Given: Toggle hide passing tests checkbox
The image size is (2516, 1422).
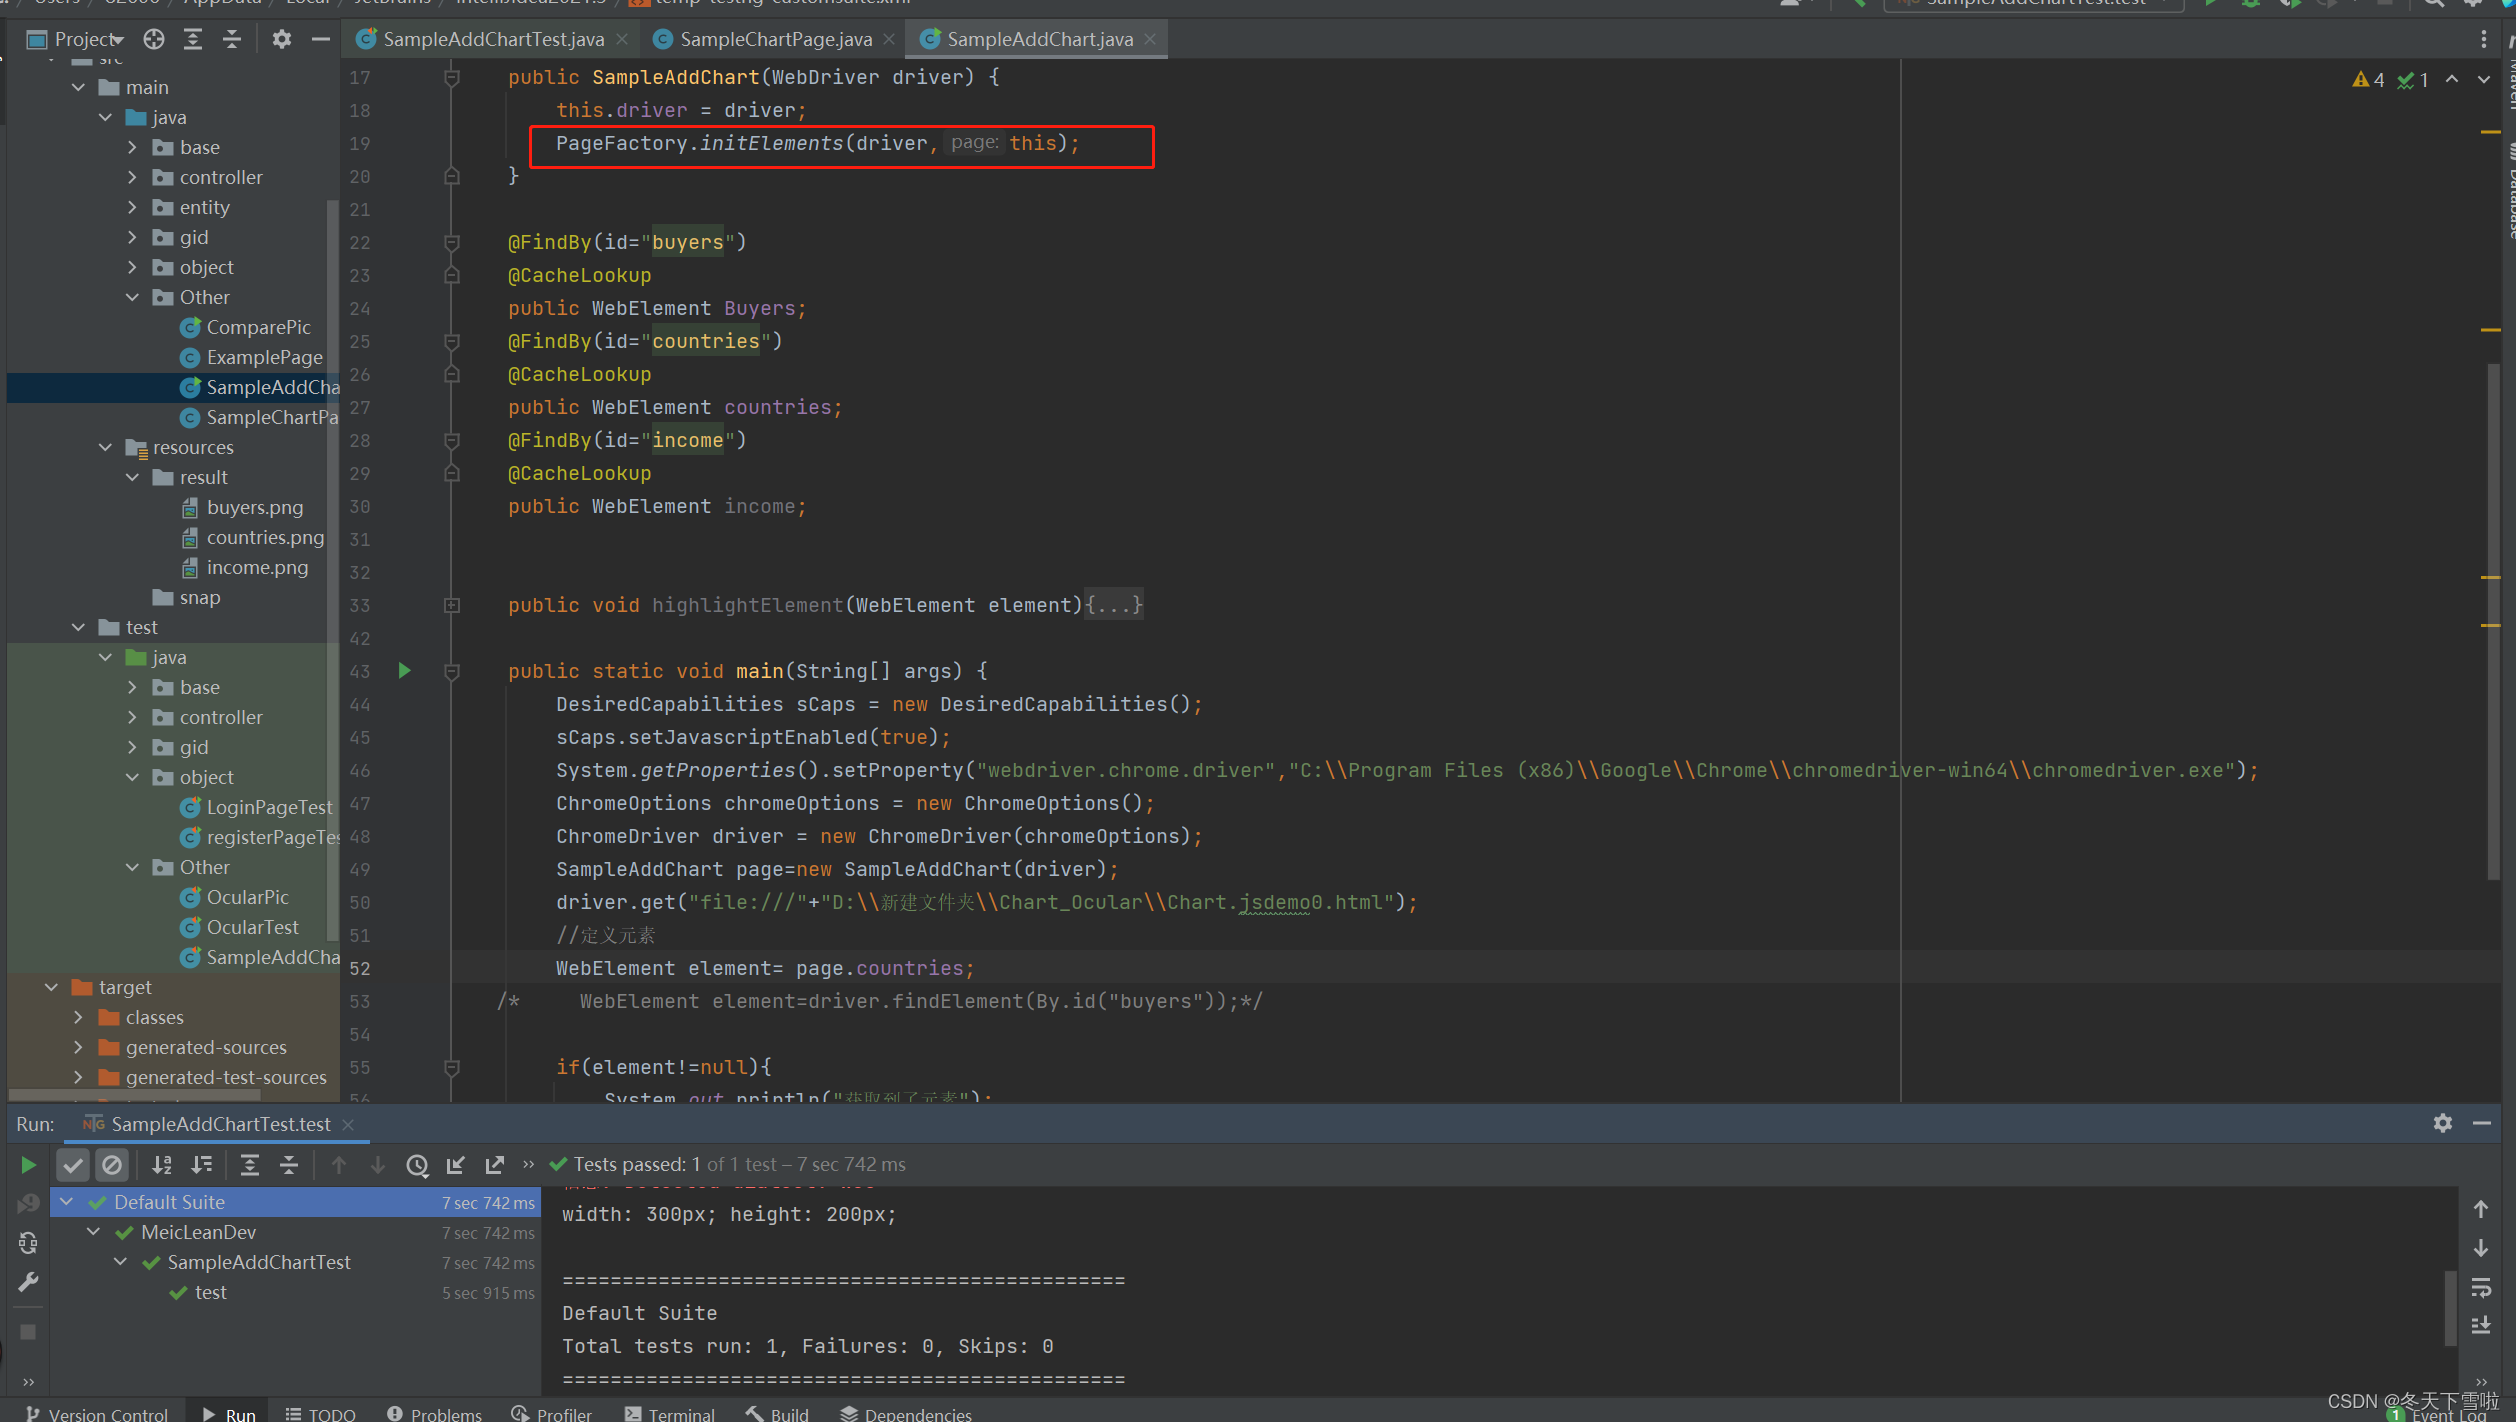Looking at the screenshot, I should tap(71, 1163).
